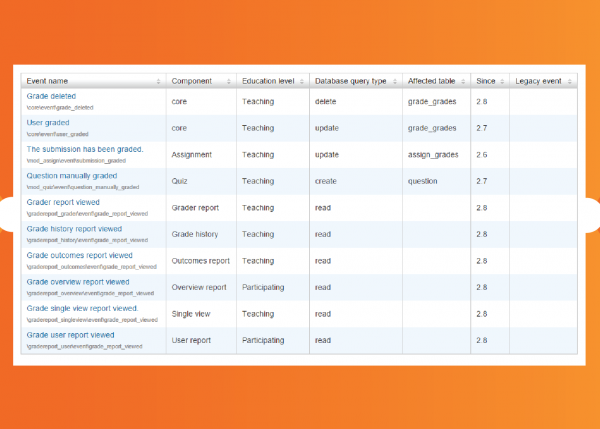Viewport: 600px width, 429px height.
Task: Open the Question manually graded event
Action: pyautogui.click(x=71, y=175)
